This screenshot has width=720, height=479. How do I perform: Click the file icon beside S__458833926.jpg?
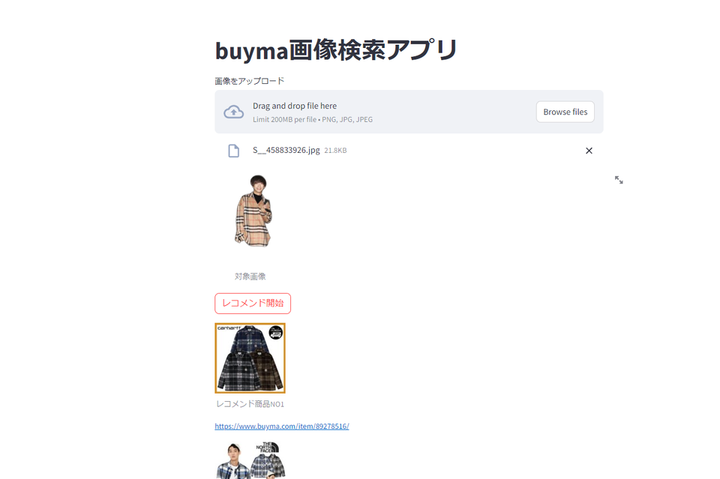click(x=234, y=151)
